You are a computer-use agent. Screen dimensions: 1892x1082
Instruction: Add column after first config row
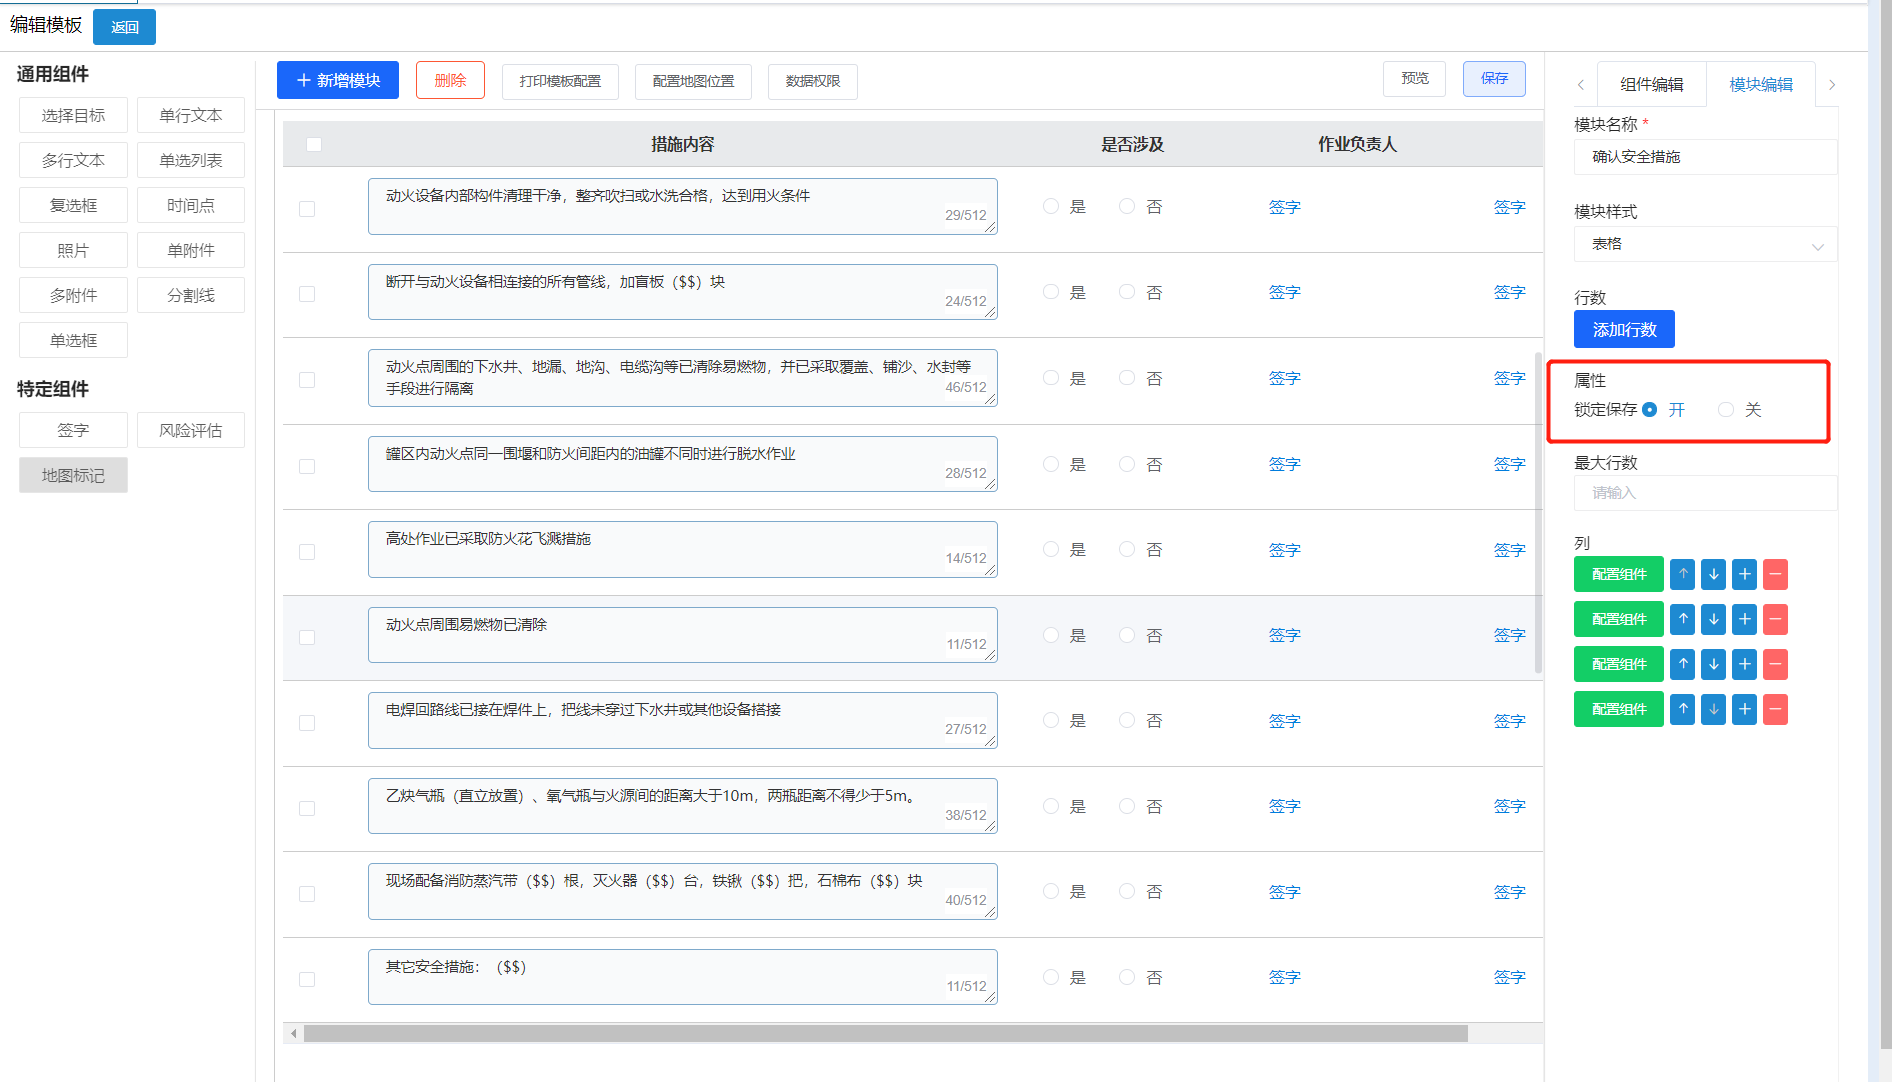(1745, 574)
